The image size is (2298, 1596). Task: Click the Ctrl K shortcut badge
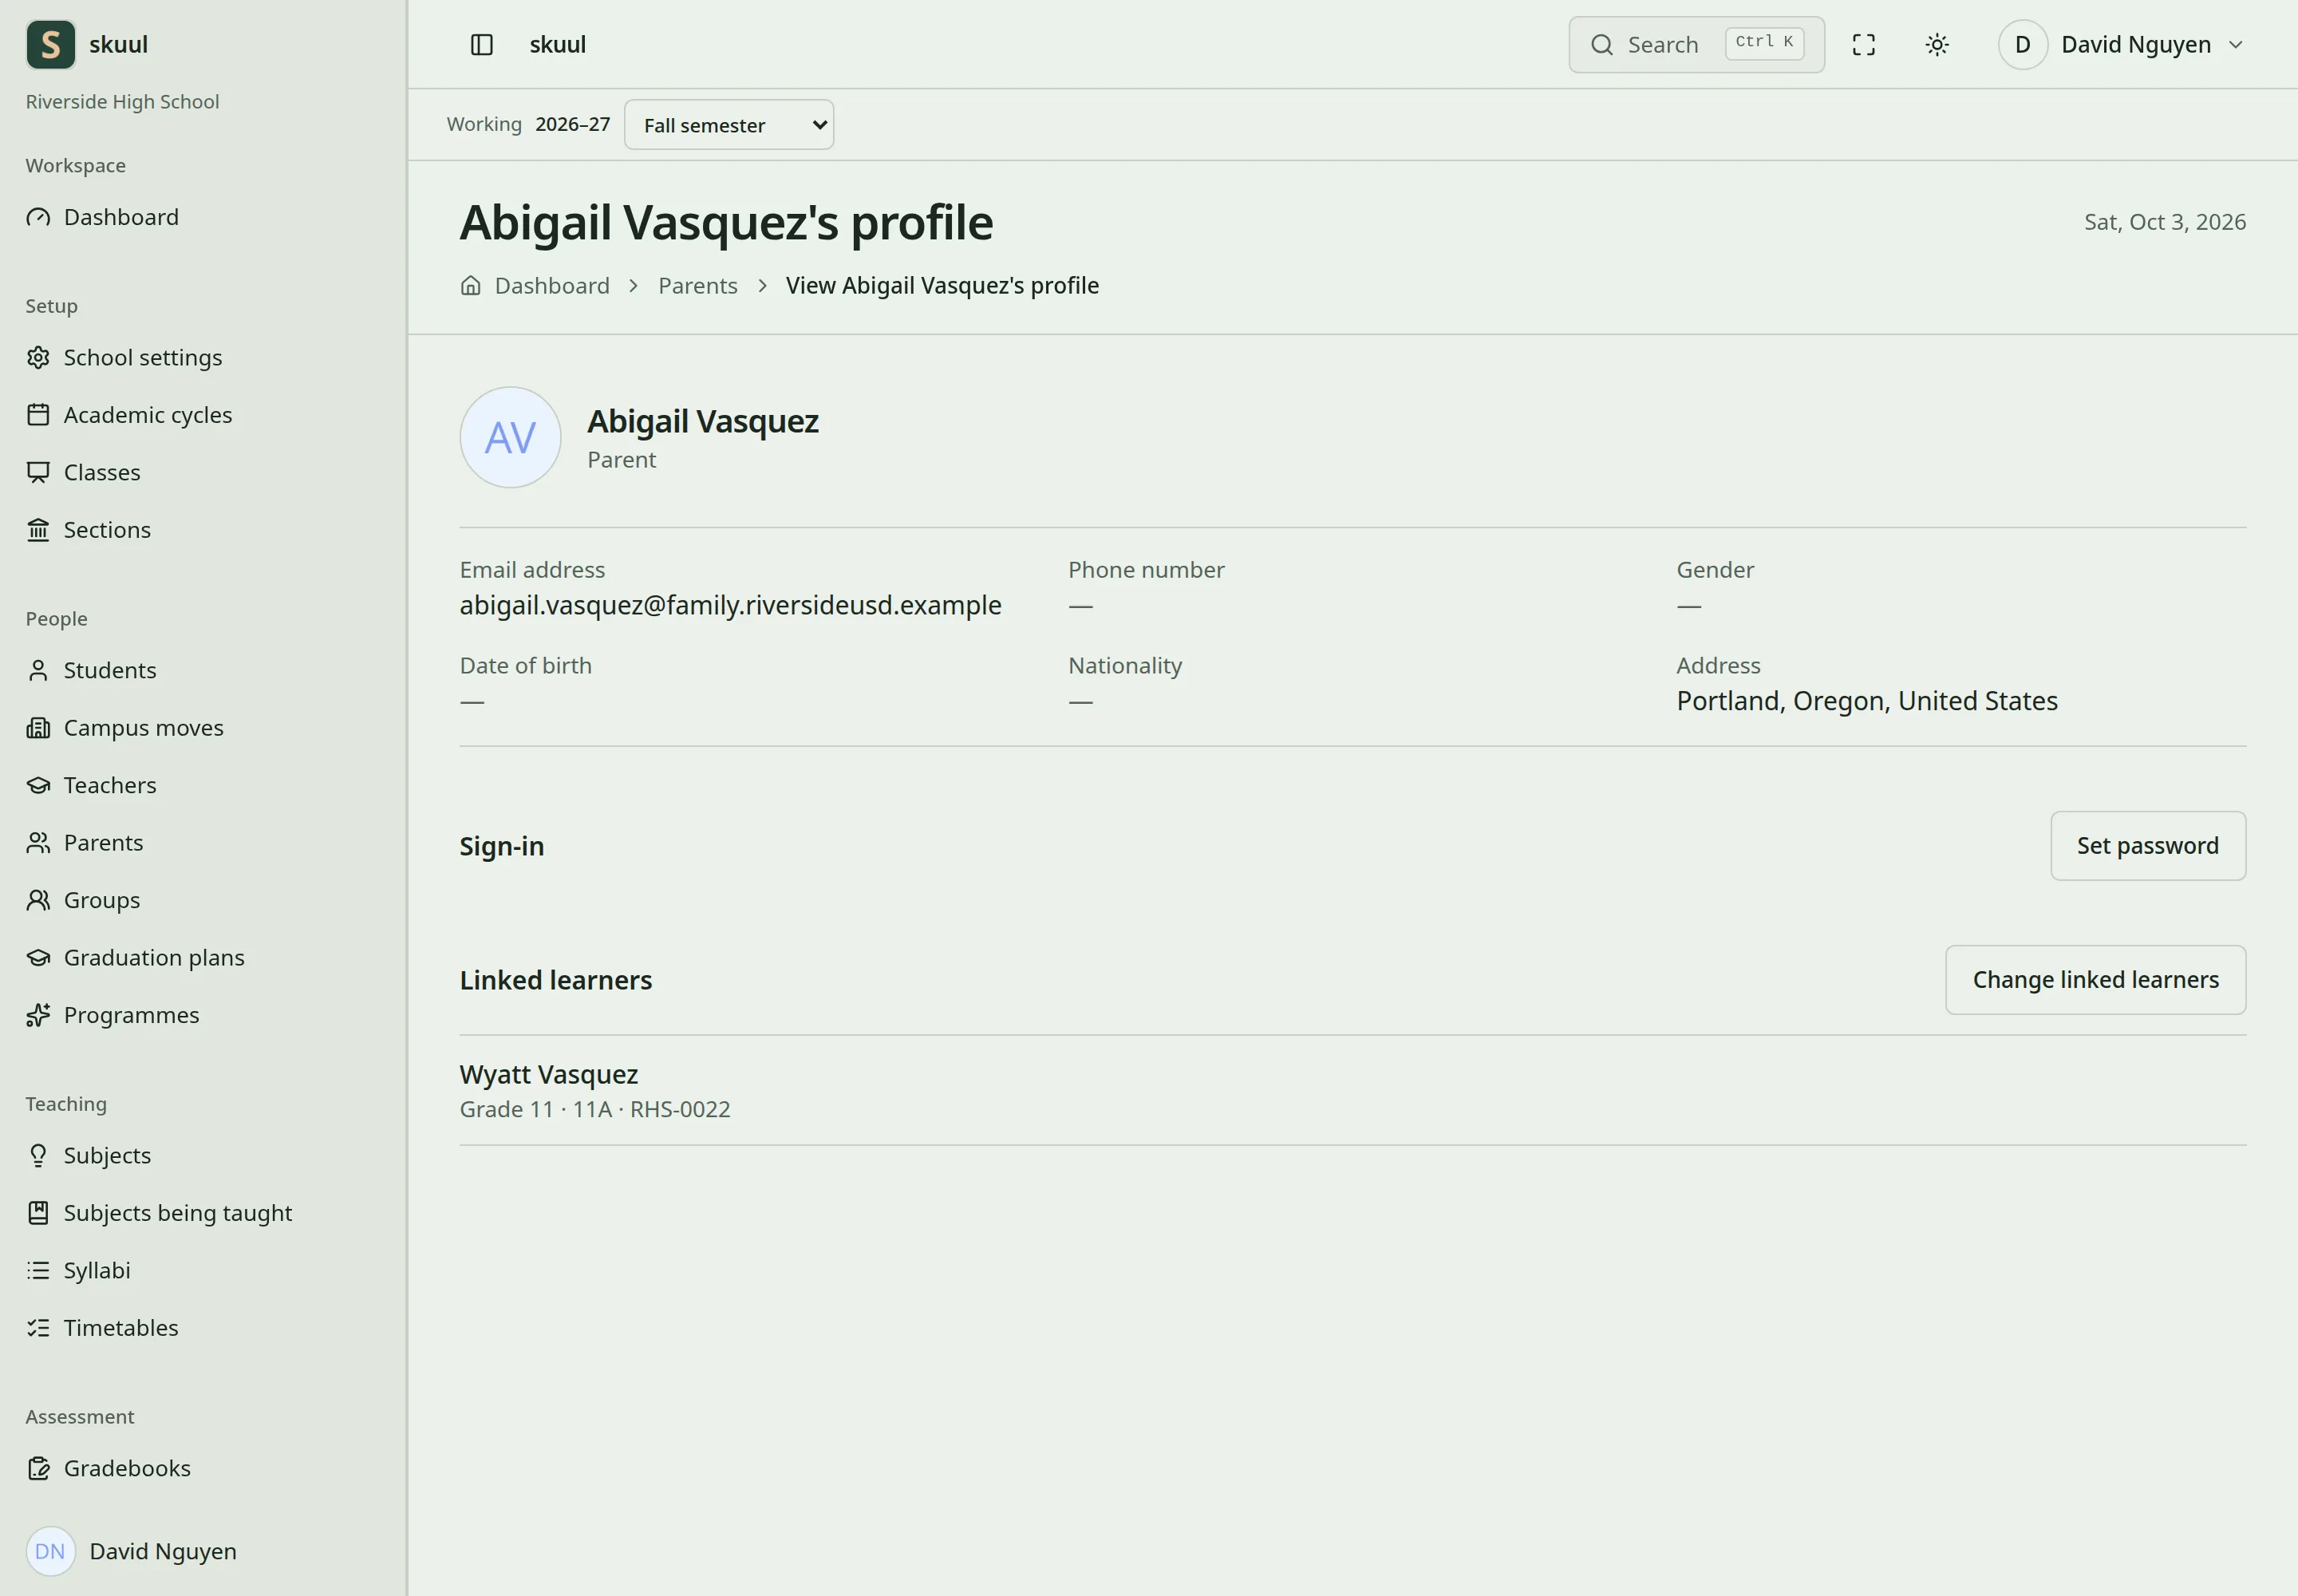pos(1764,43)
